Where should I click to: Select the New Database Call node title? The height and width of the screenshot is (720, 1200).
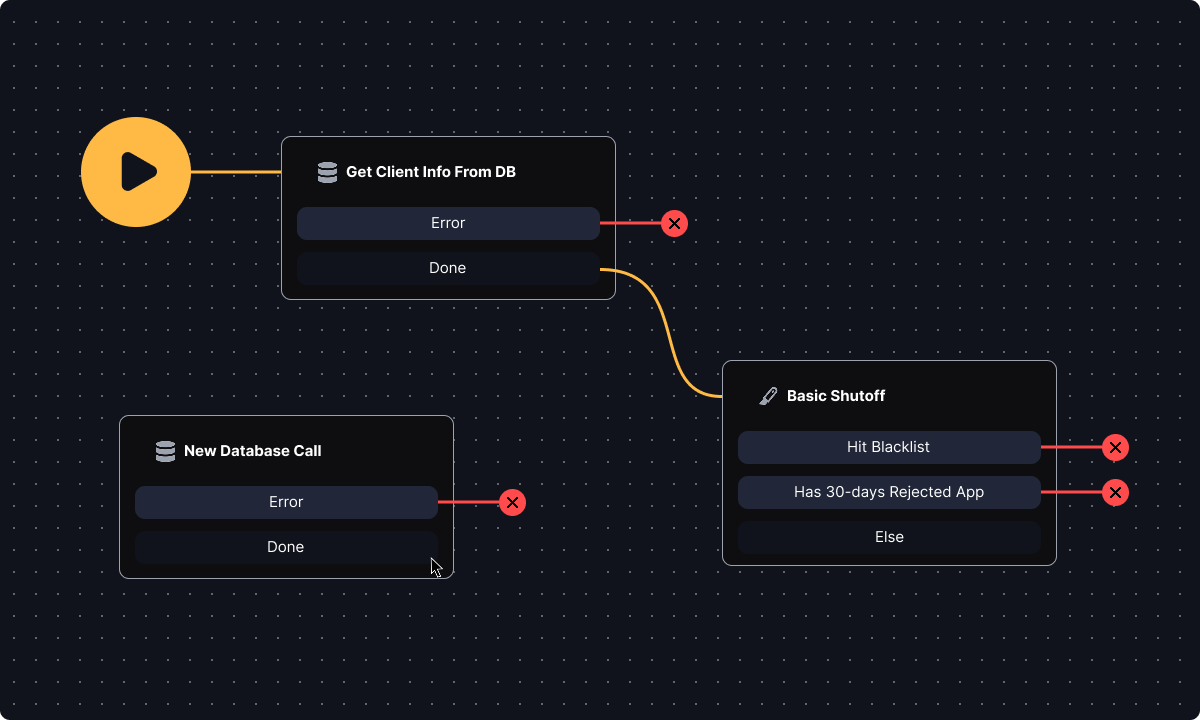pos(252,451)
